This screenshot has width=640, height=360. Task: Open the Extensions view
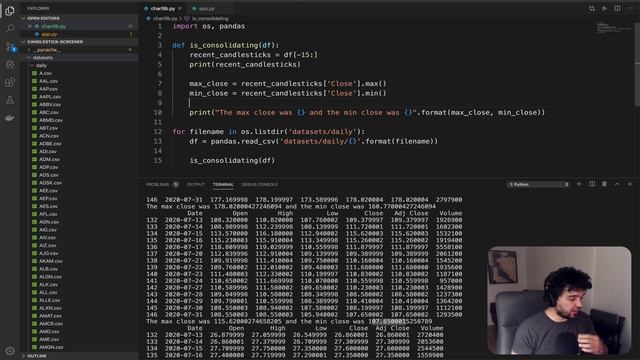(x=10, y=82)
